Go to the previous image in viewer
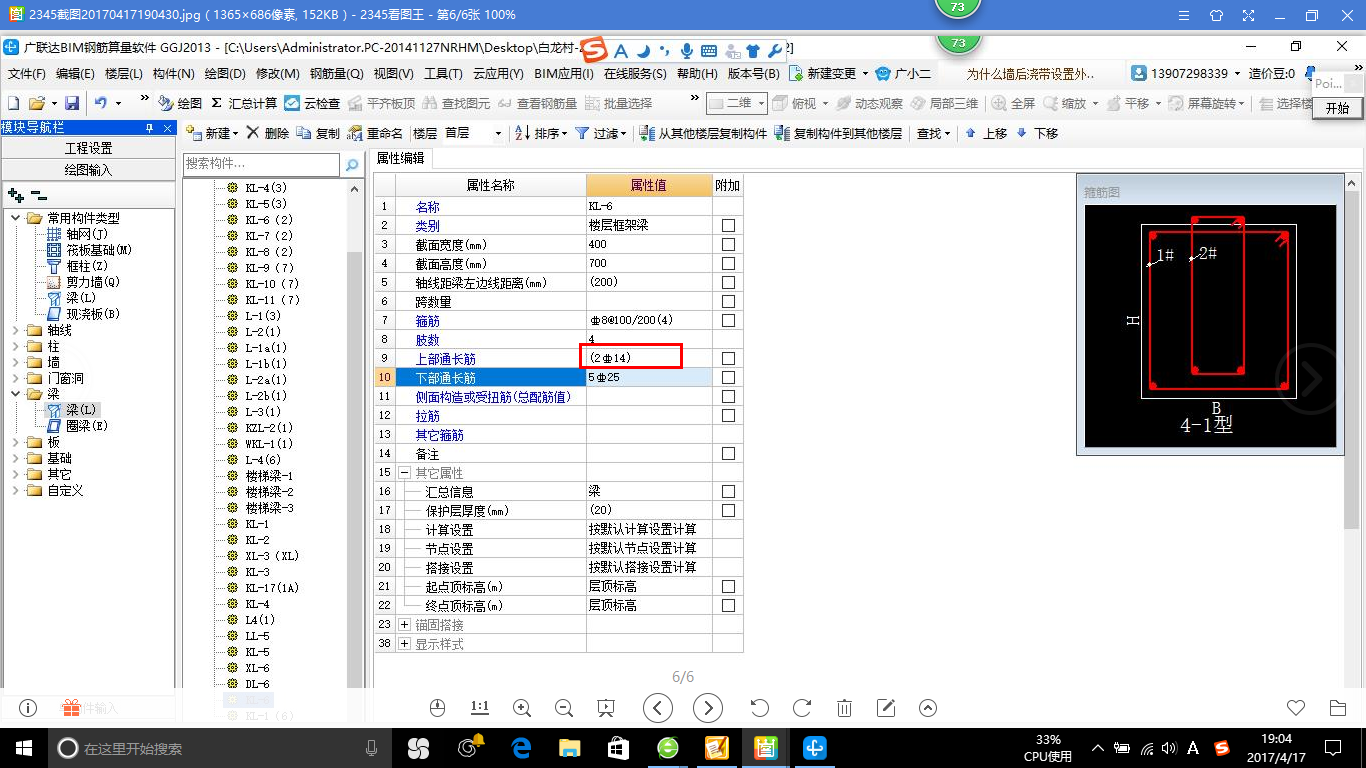The image size is (1366, 768). 657,708
